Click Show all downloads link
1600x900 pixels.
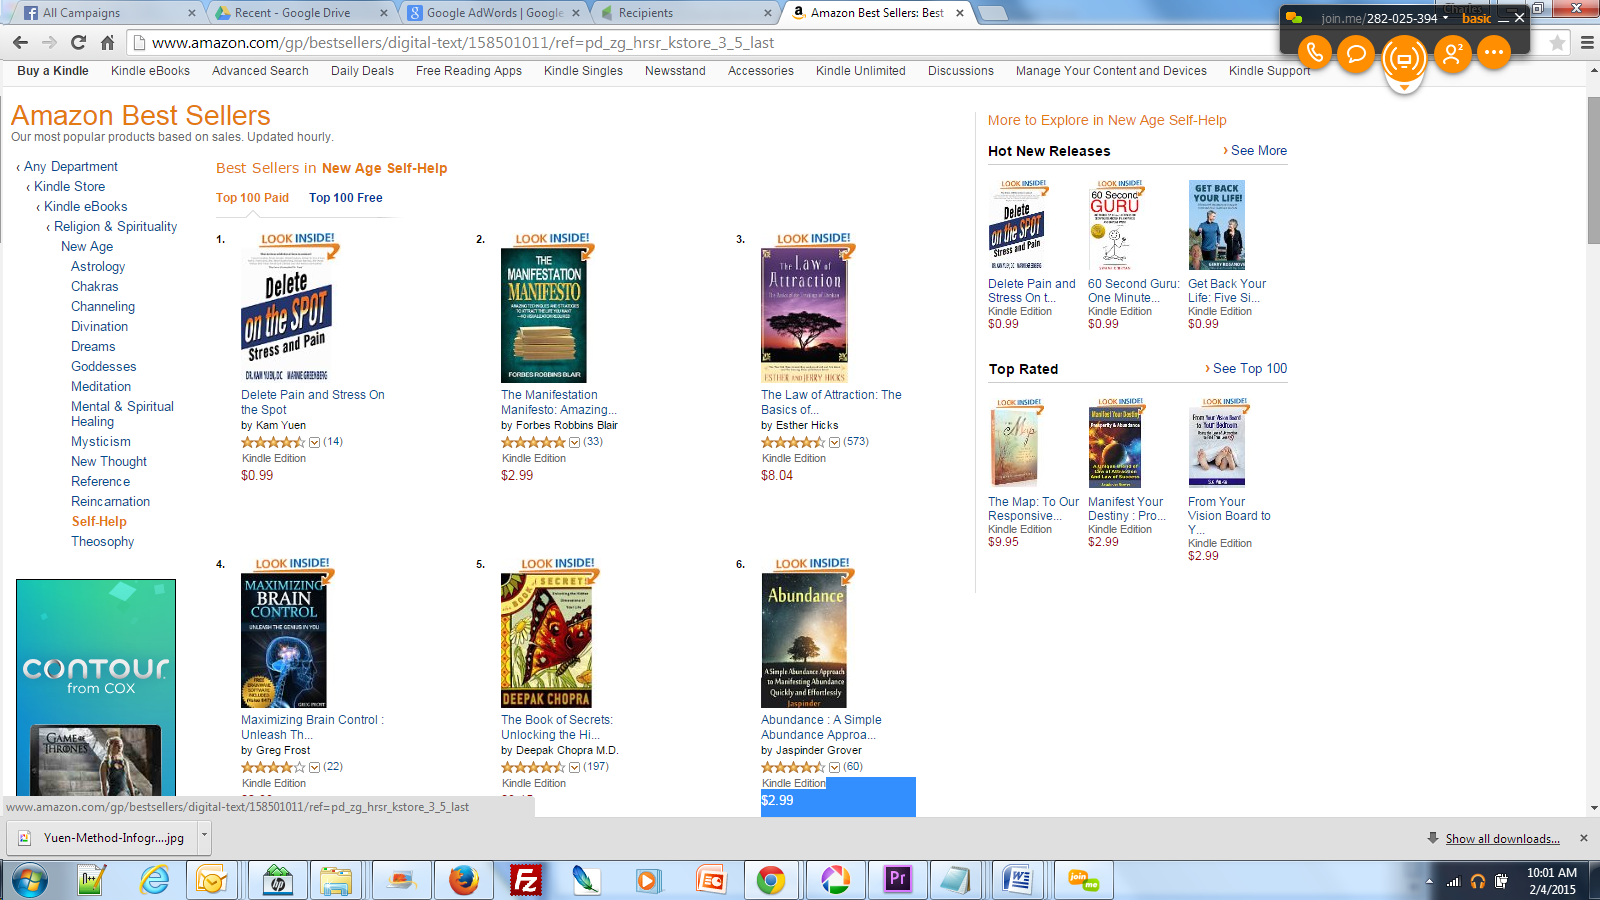click(x=1502, y=839)
